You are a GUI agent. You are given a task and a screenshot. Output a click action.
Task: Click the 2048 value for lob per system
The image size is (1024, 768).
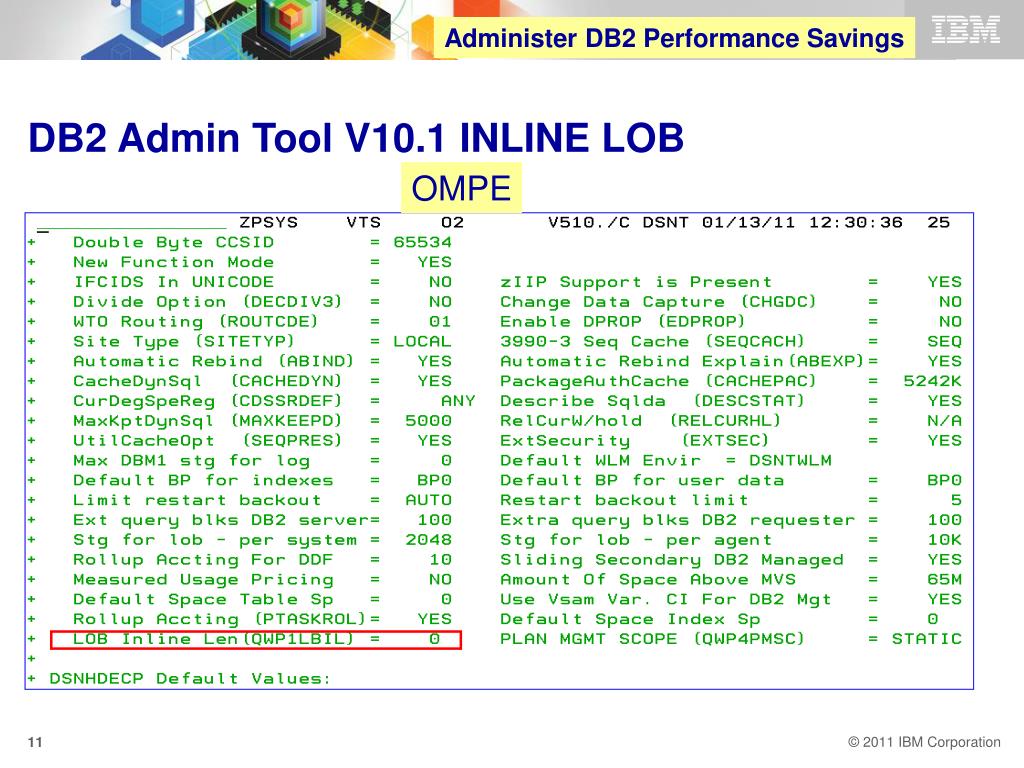[428, 540]
